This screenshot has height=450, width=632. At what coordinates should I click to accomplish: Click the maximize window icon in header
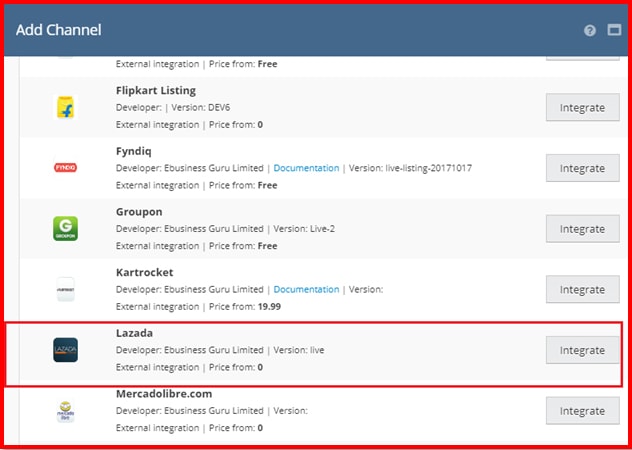[x=614, y=30]
